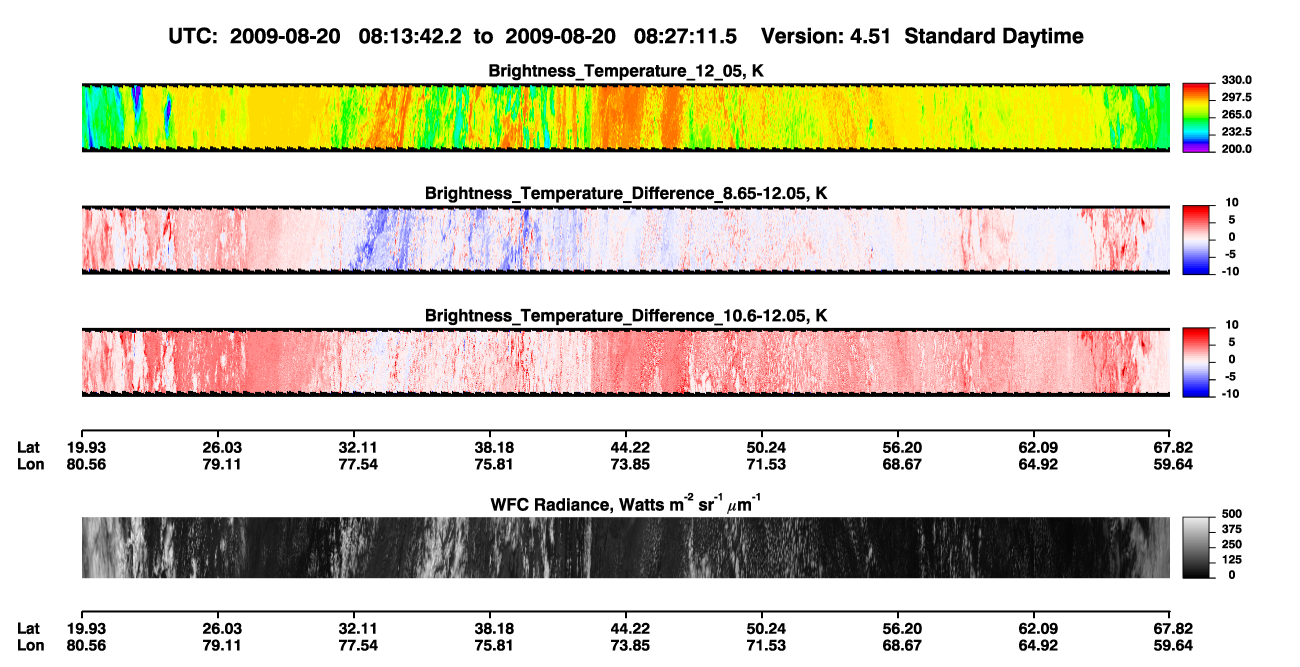
Task: Click latitude 32.11 on the upper axis
Action: [x=358, y=447]
